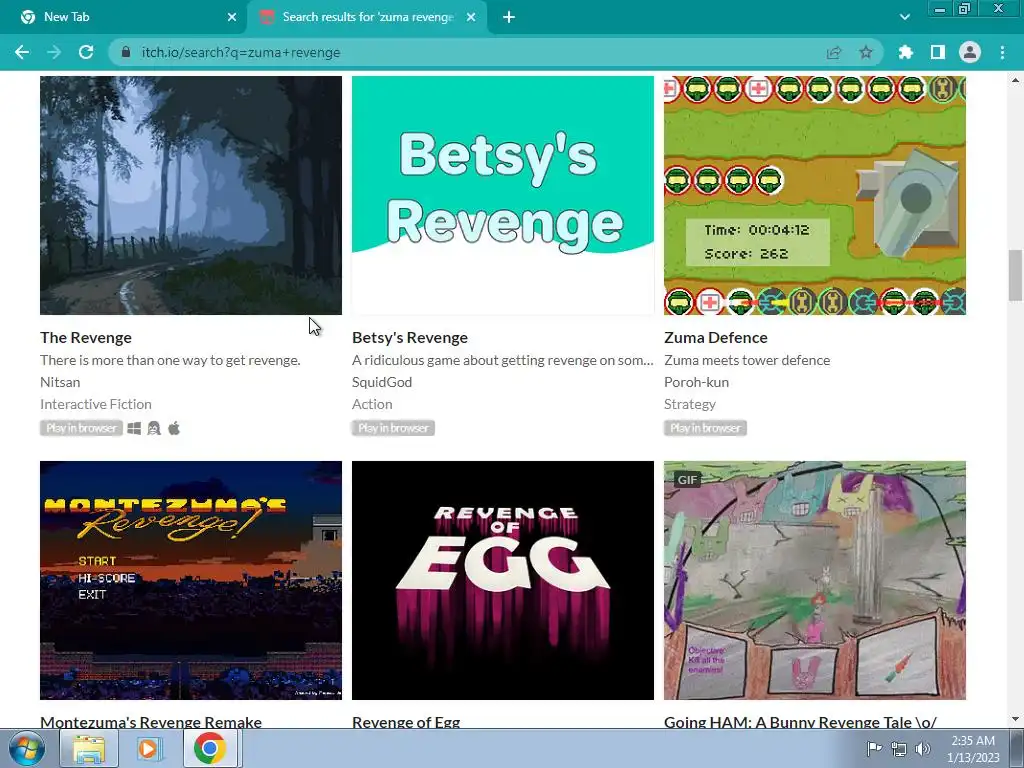
Task: Close the Search results tab
Action: 471,17
